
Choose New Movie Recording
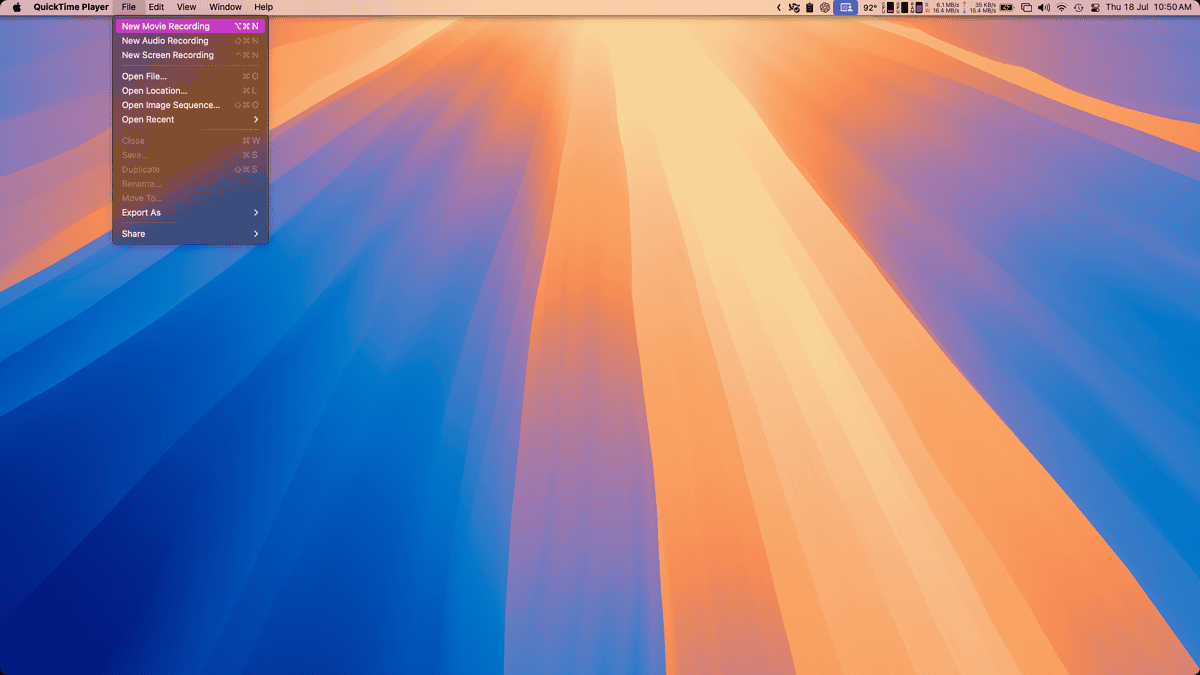[166, 26]
